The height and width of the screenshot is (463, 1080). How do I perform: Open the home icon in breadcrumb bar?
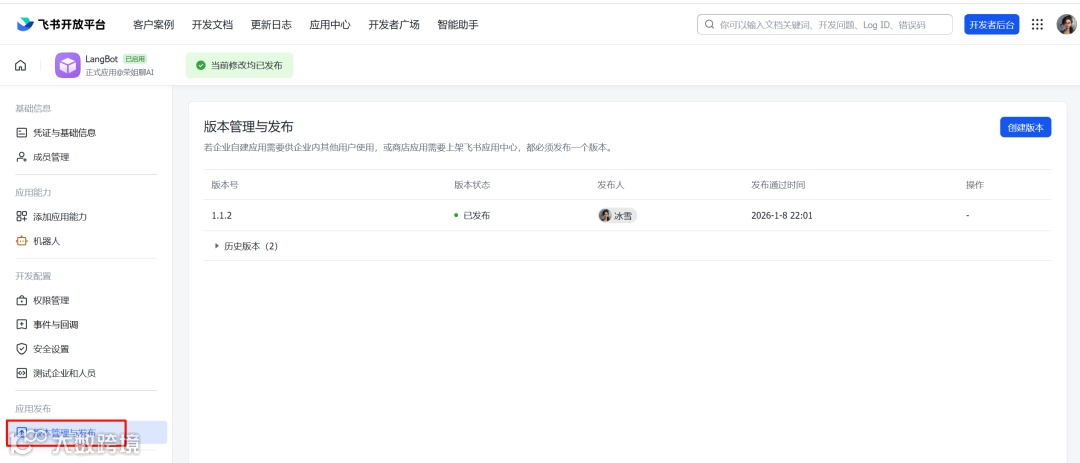(21, 65)
